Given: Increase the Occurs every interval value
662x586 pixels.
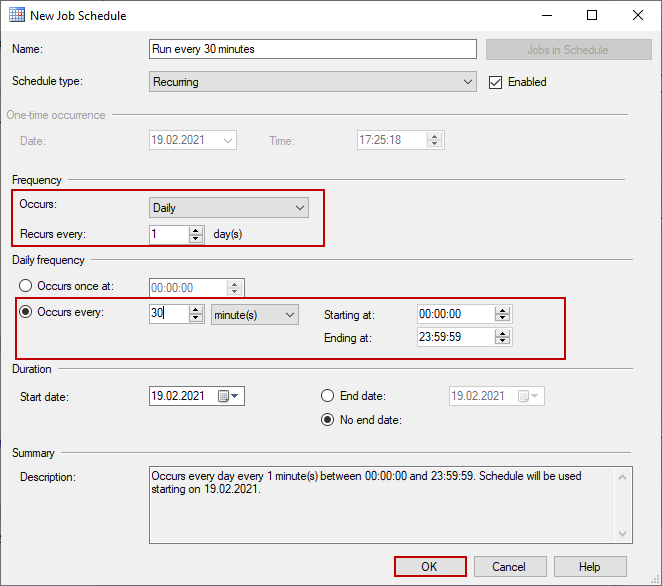Looking at the screenshot, I should point(195,310).
